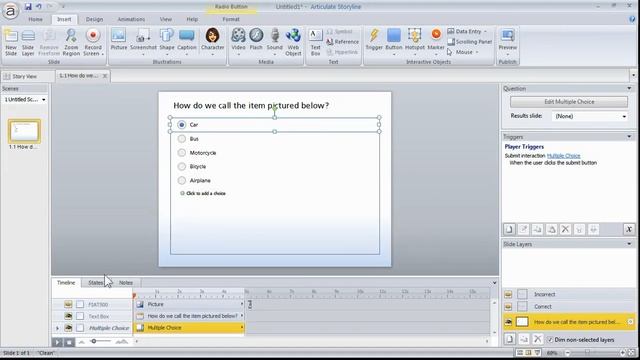Click the Undo icon
This screenshot has width=640, height=360.
39,7
